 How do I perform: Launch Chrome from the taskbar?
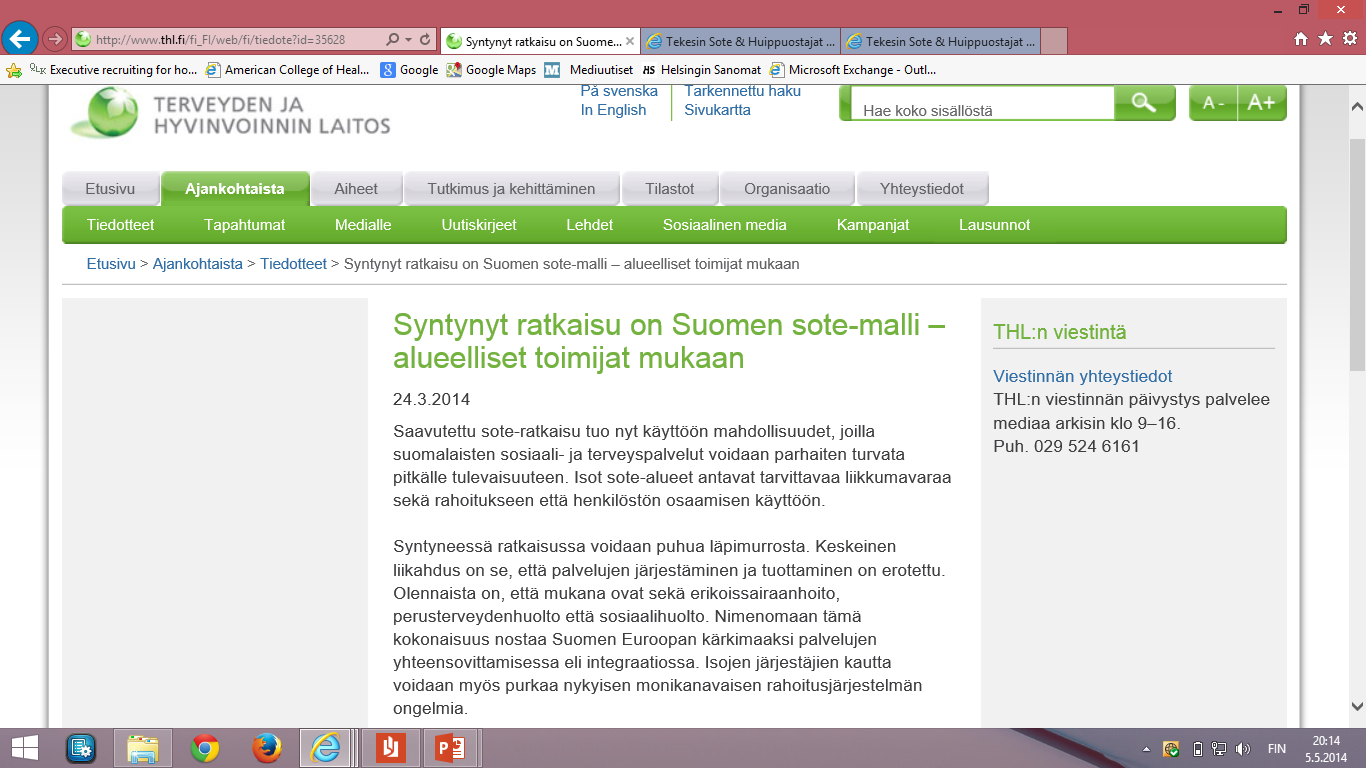[205, 748]
